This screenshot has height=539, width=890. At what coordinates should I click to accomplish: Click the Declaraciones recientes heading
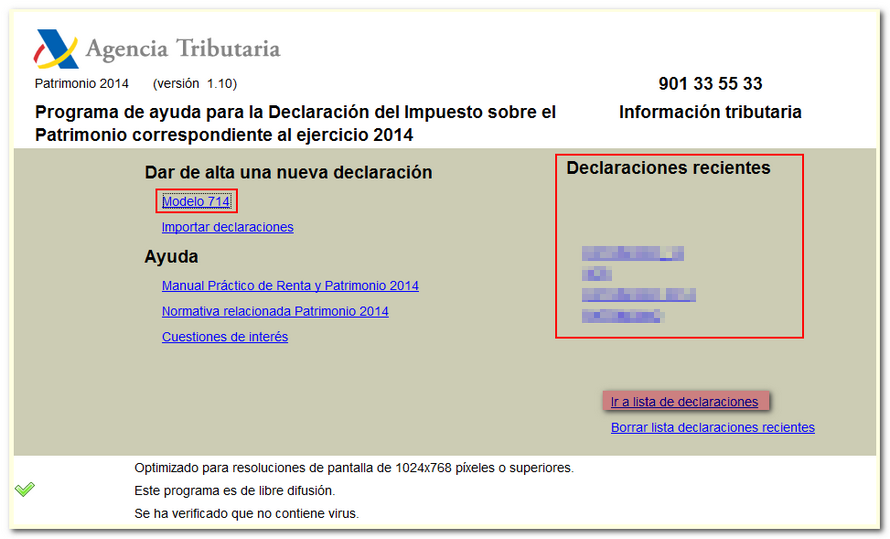[668, 168]
